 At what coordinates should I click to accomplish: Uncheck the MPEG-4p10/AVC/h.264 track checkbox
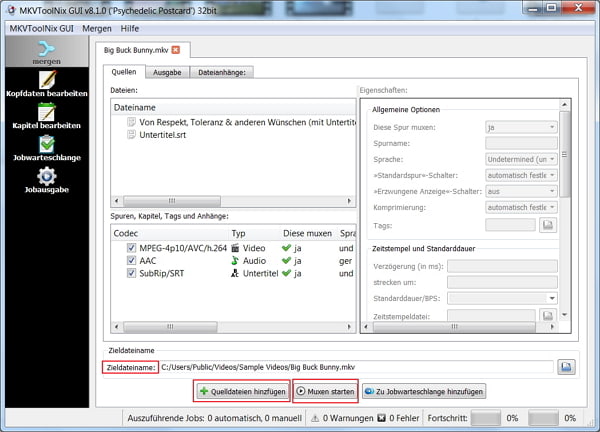click(131, 248)
